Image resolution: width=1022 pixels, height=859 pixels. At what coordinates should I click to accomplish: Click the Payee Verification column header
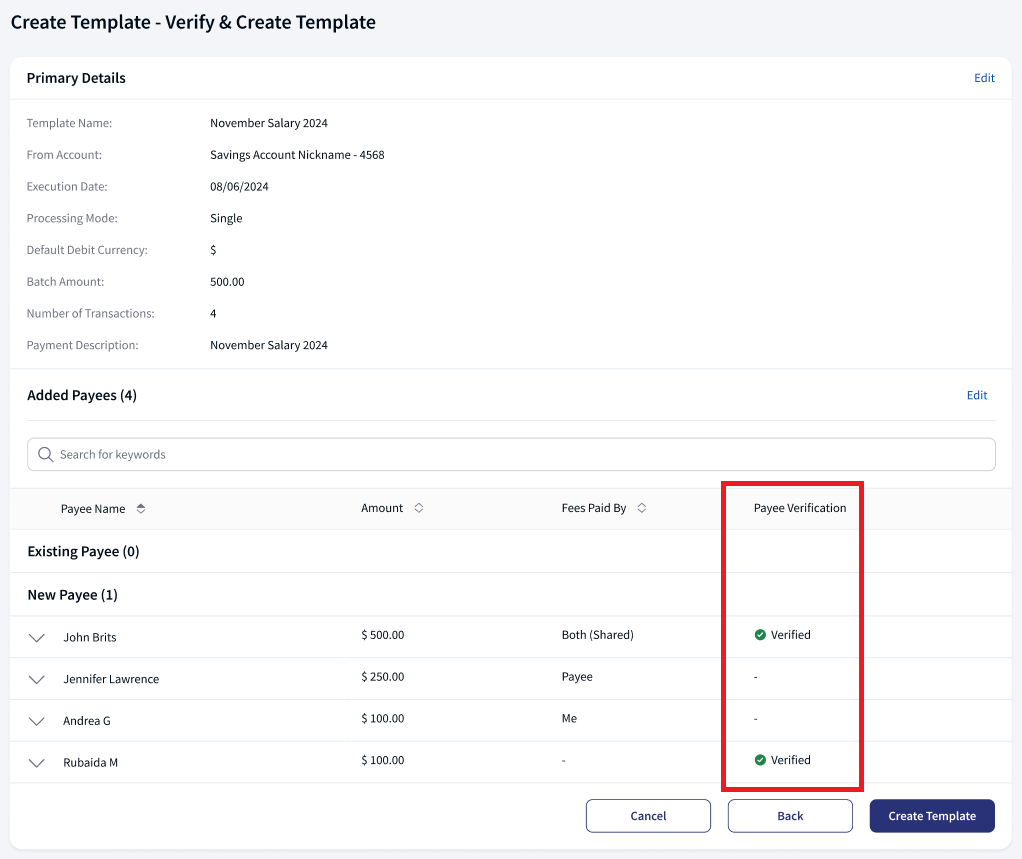[x=800, y=508]
